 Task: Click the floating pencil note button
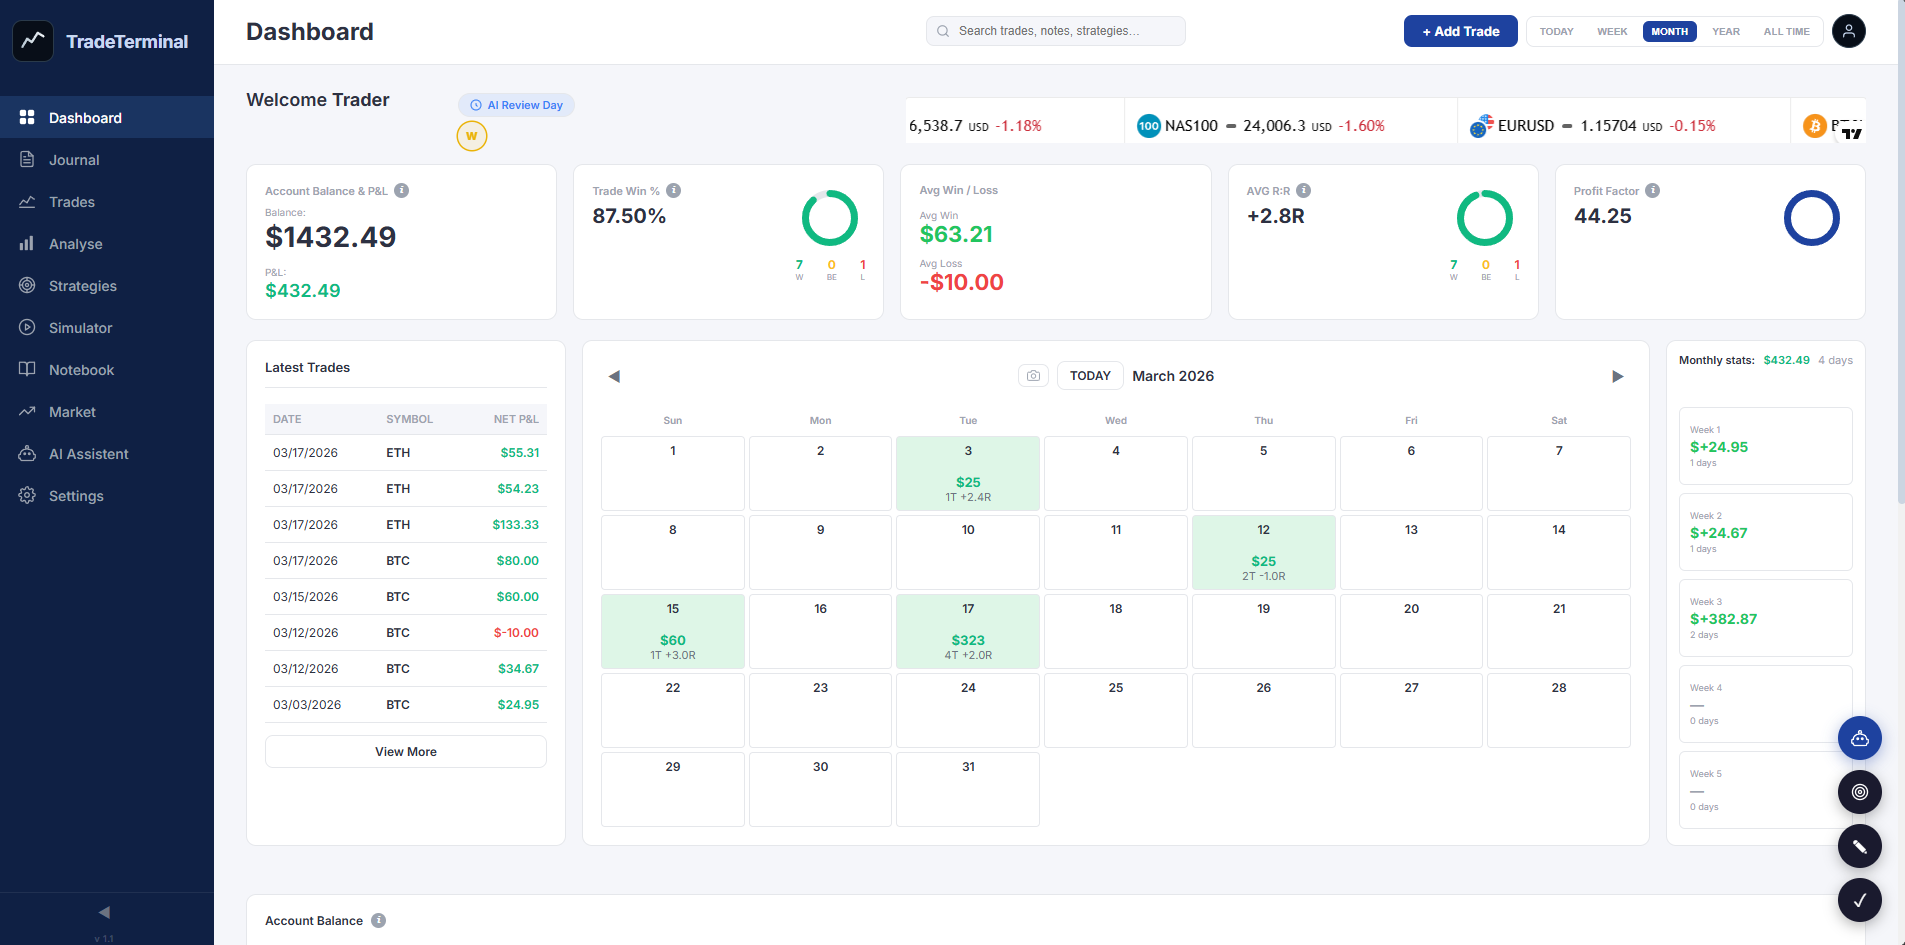[1859, 846]
